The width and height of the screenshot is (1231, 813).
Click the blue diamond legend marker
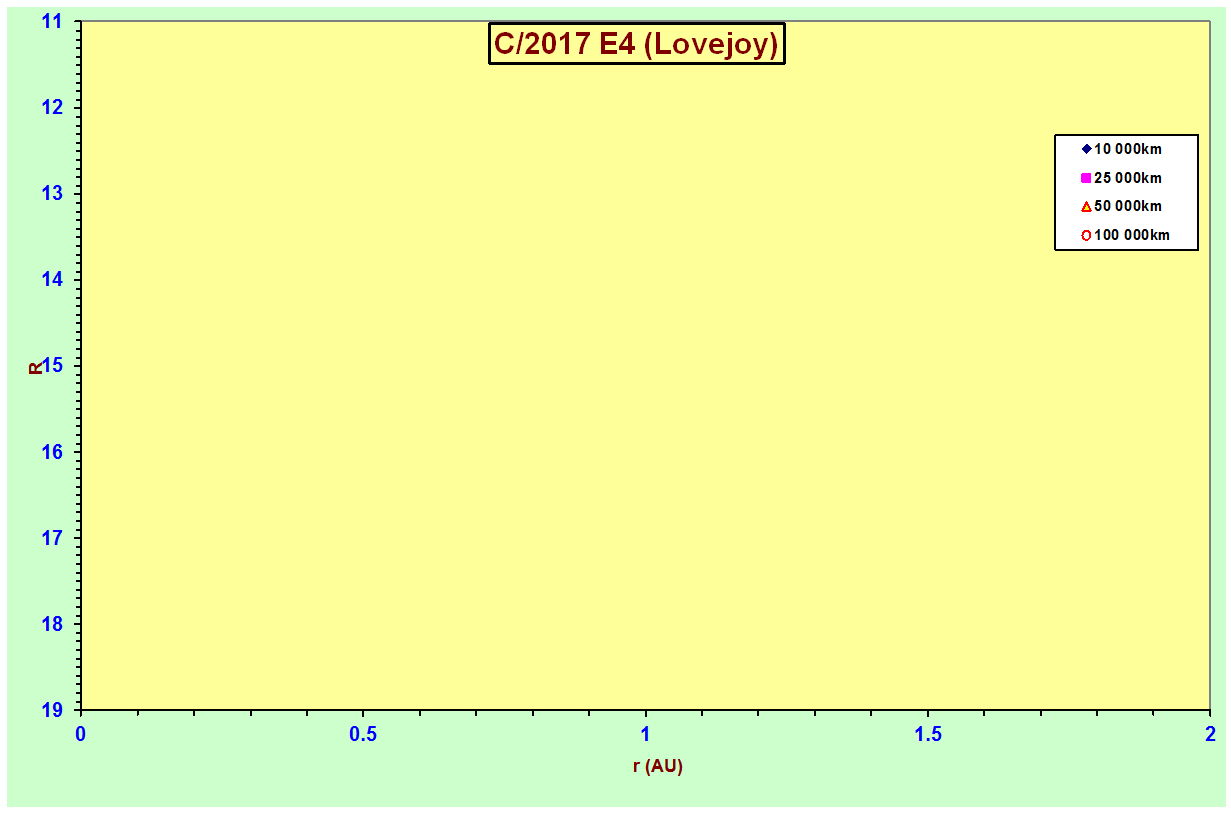(1086, 149)
